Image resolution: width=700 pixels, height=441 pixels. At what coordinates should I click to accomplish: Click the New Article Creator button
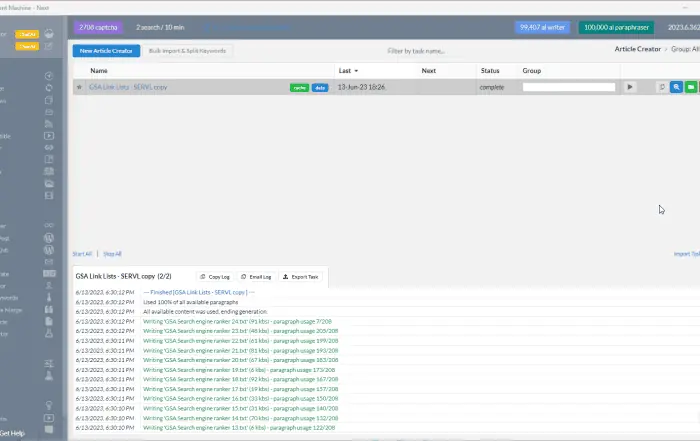(105, 50)
